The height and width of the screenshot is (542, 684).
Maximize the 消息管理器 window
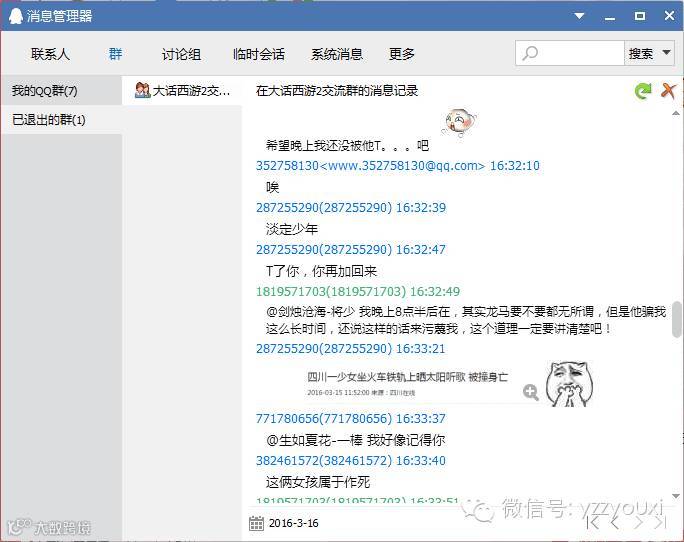point(640,16)
